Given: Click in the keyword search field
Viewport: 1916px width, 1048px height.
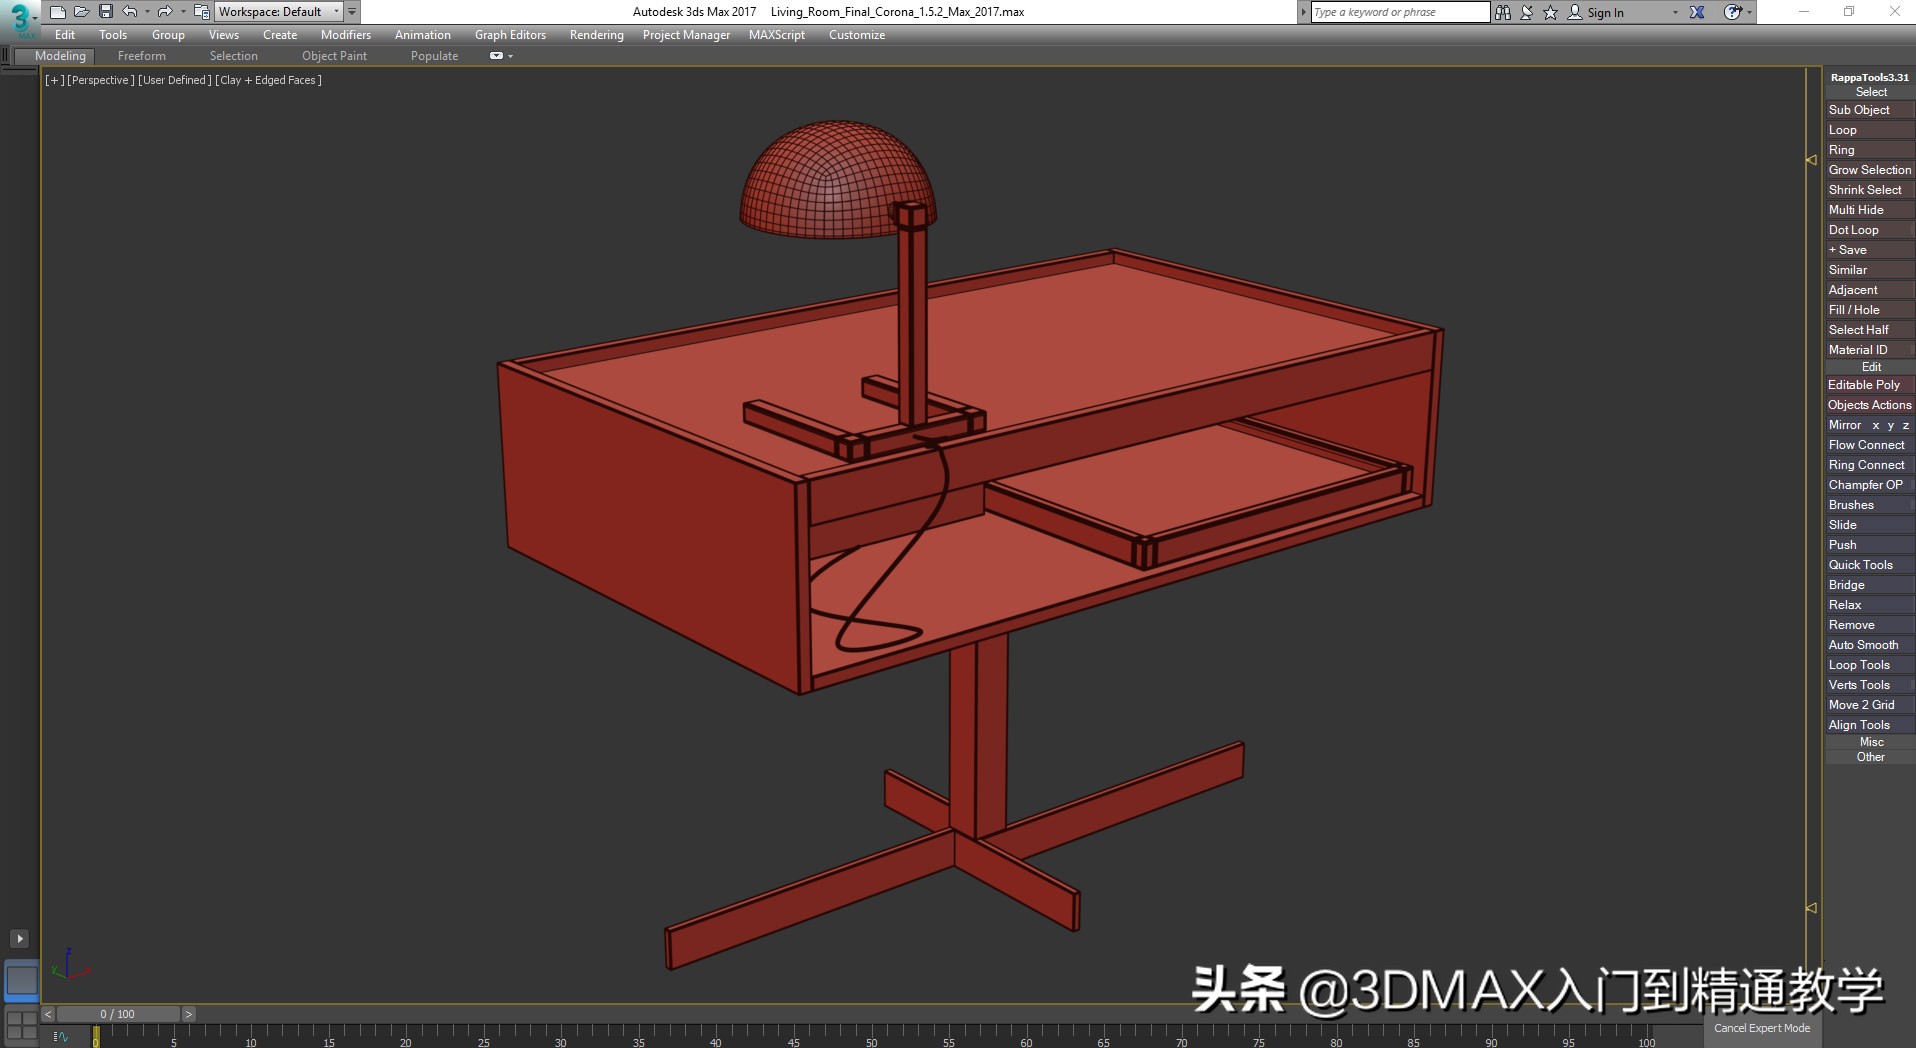Looking at the screenshot, I should [x=1400, y=12].
